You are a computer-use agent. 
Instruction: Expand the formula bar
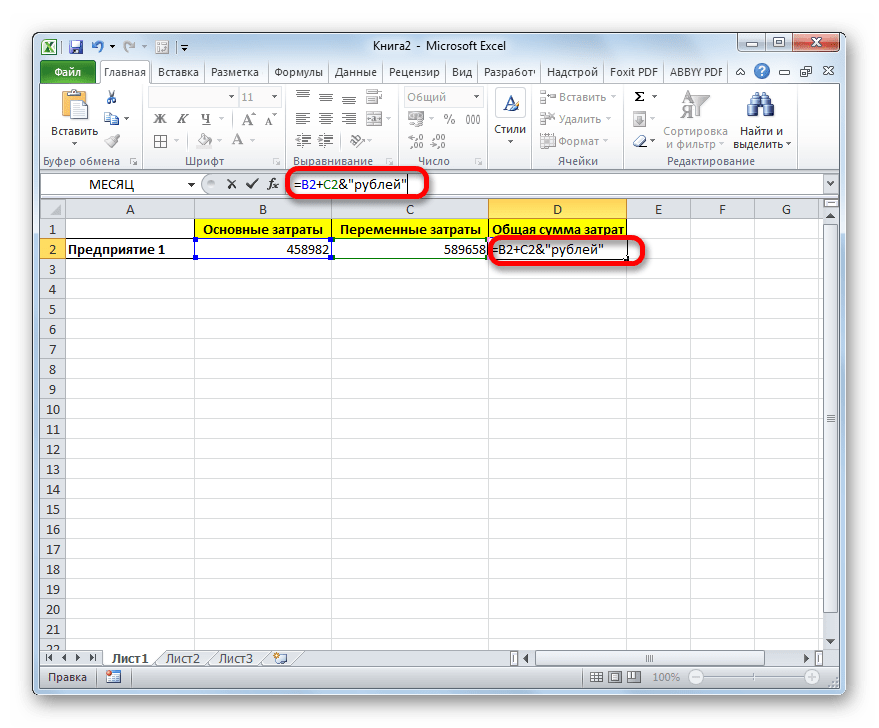point(830,183)
